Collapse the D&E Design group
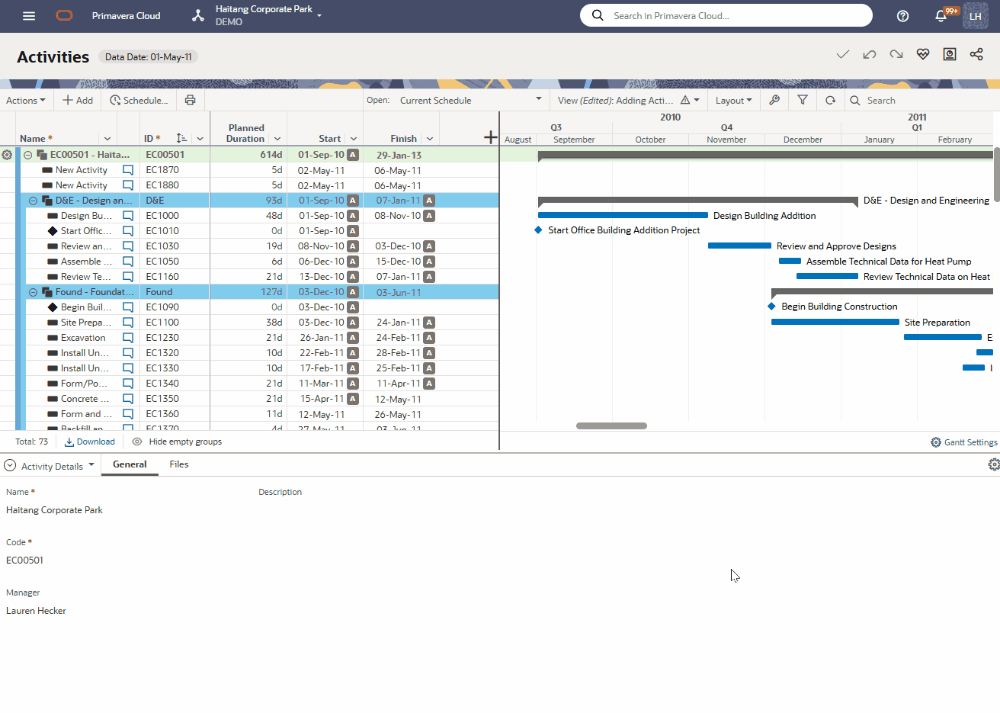 [x=33, y=201]
